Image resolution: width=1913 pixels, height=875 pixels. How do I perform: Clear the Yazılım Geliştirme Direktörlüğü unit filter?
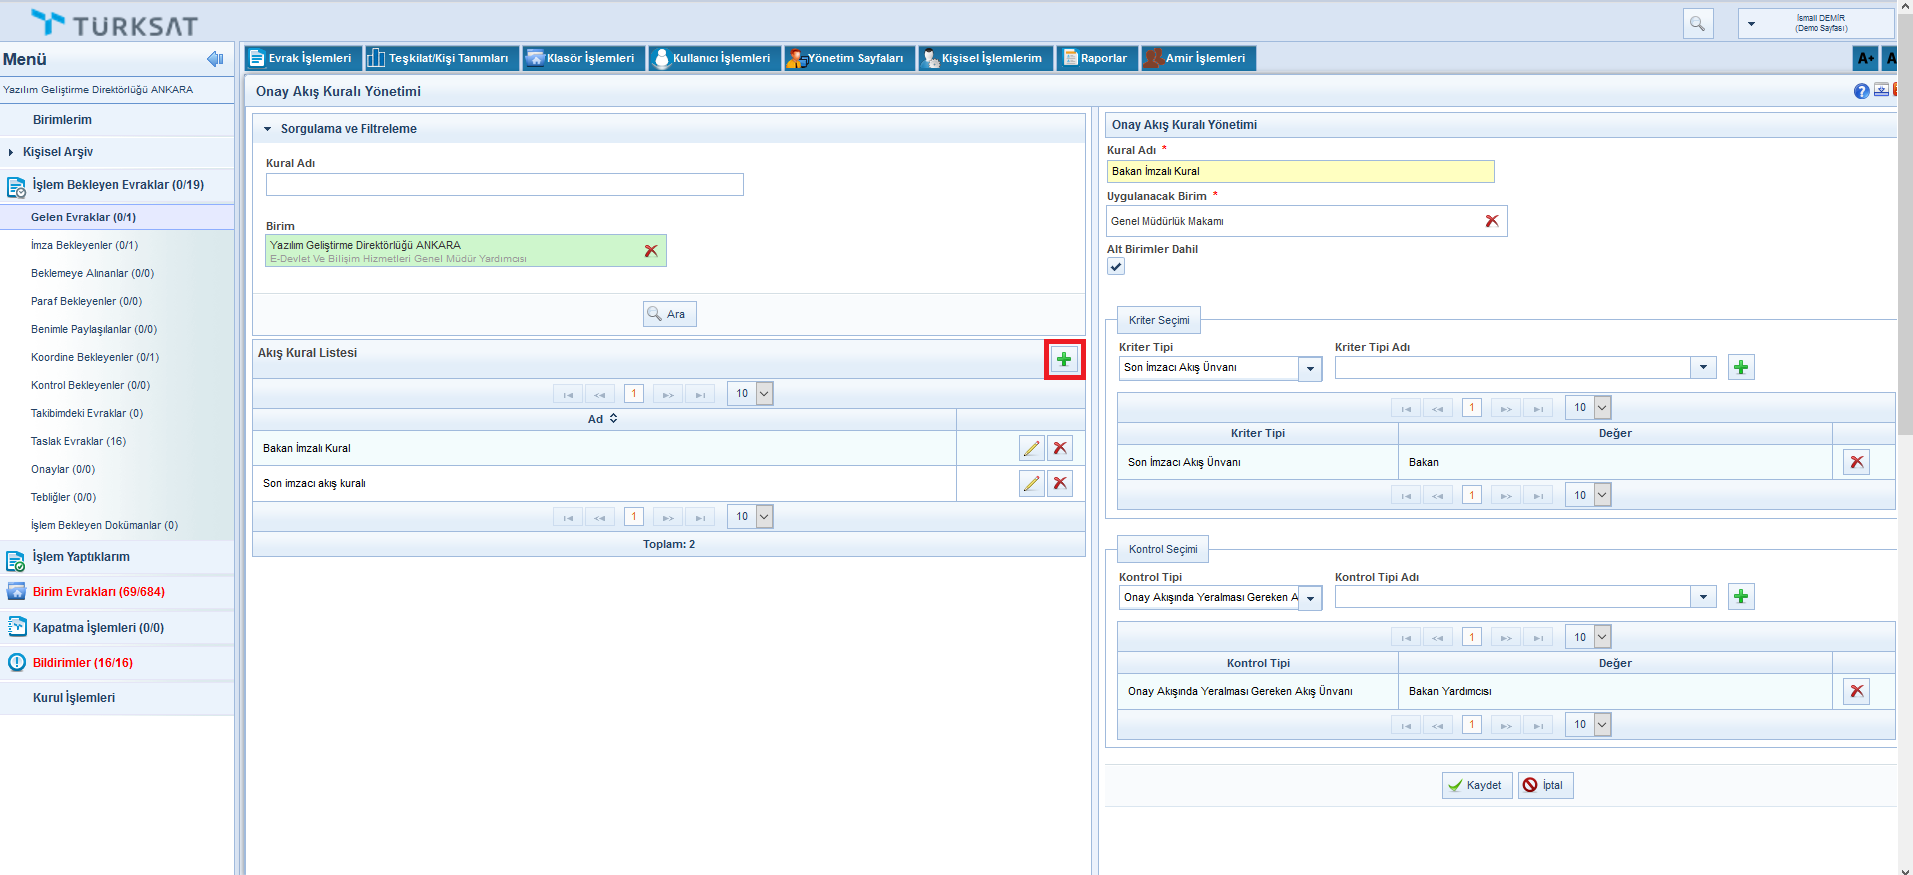point(651,251)
